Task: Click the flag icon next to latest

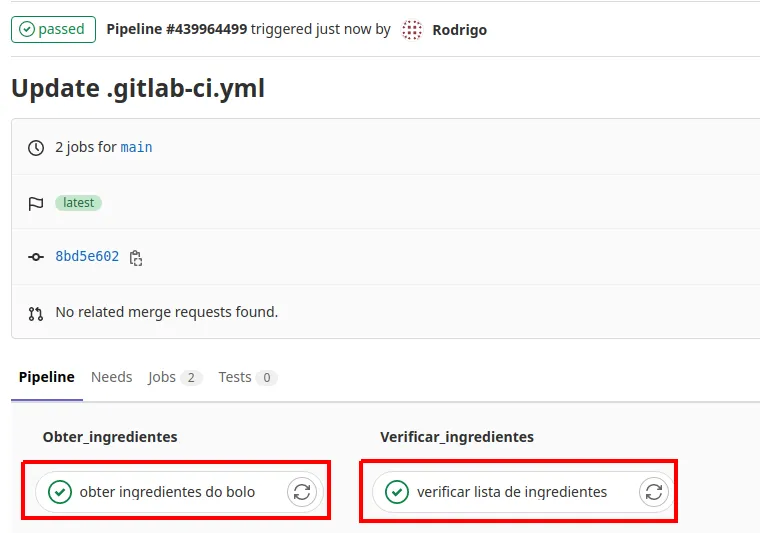Action: point(36,204)
